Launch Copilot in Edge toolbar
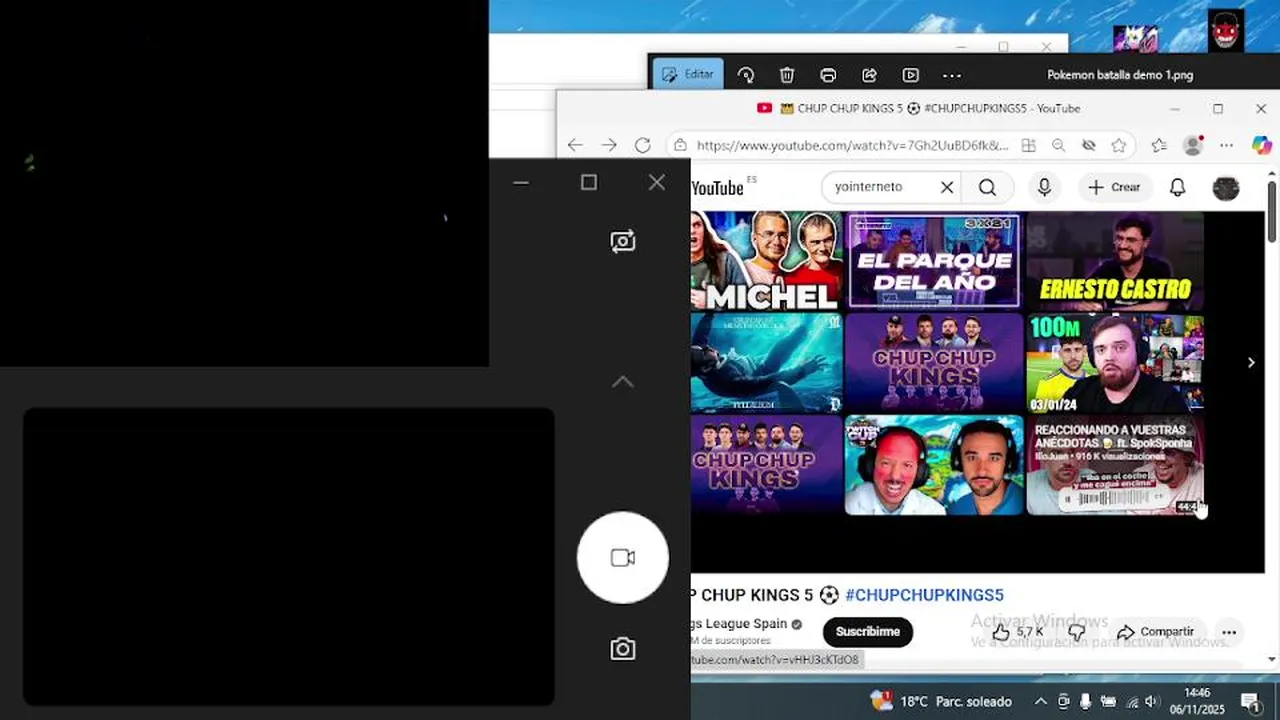 (1262, 145)
